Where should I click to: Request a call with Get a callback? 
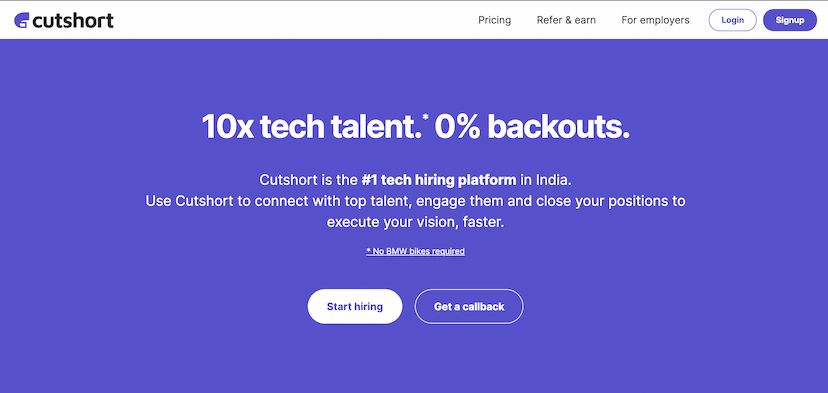click(469, 306)
